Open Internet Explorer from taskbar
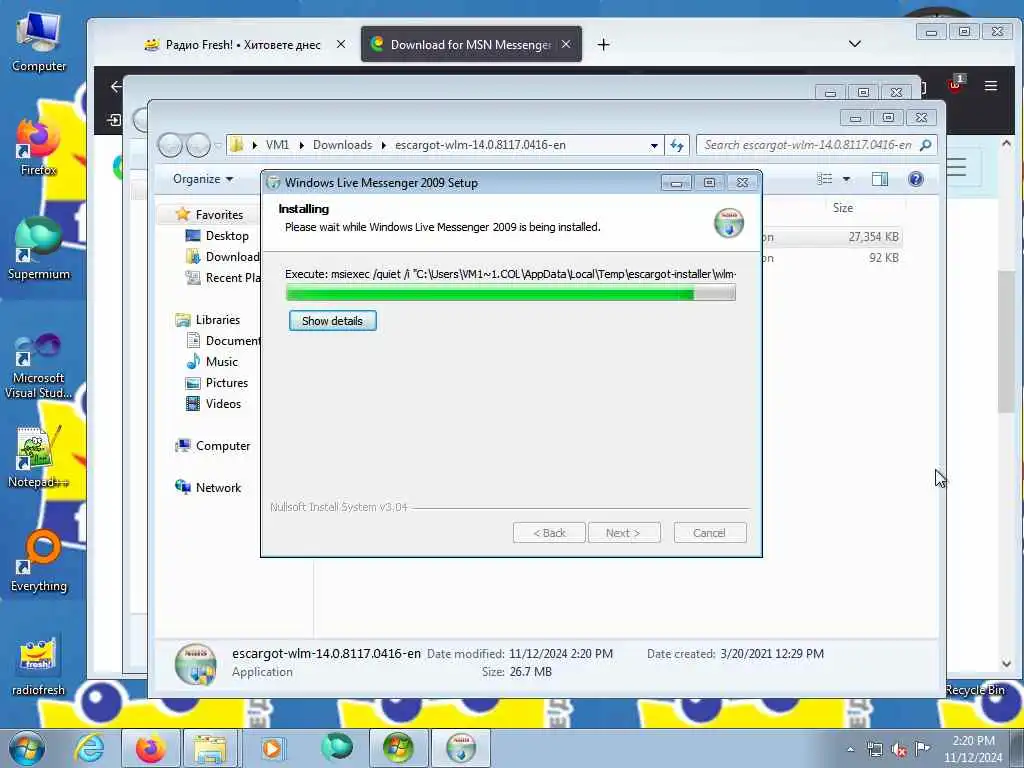The image size is (1024, 768). tap(89, 748)
